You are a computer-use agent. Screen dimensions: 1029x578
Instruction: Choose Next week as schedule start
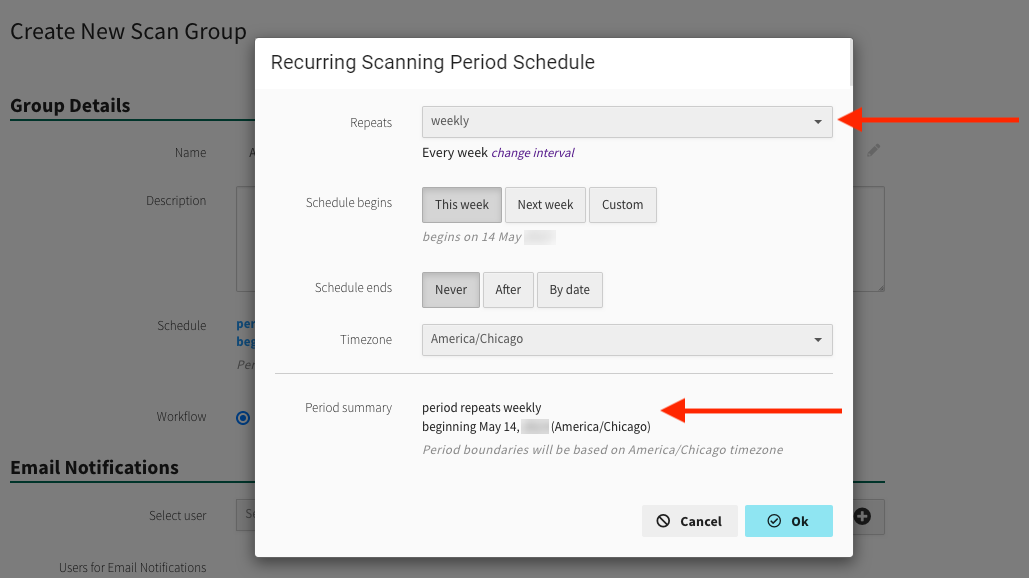tap(545, 205)
